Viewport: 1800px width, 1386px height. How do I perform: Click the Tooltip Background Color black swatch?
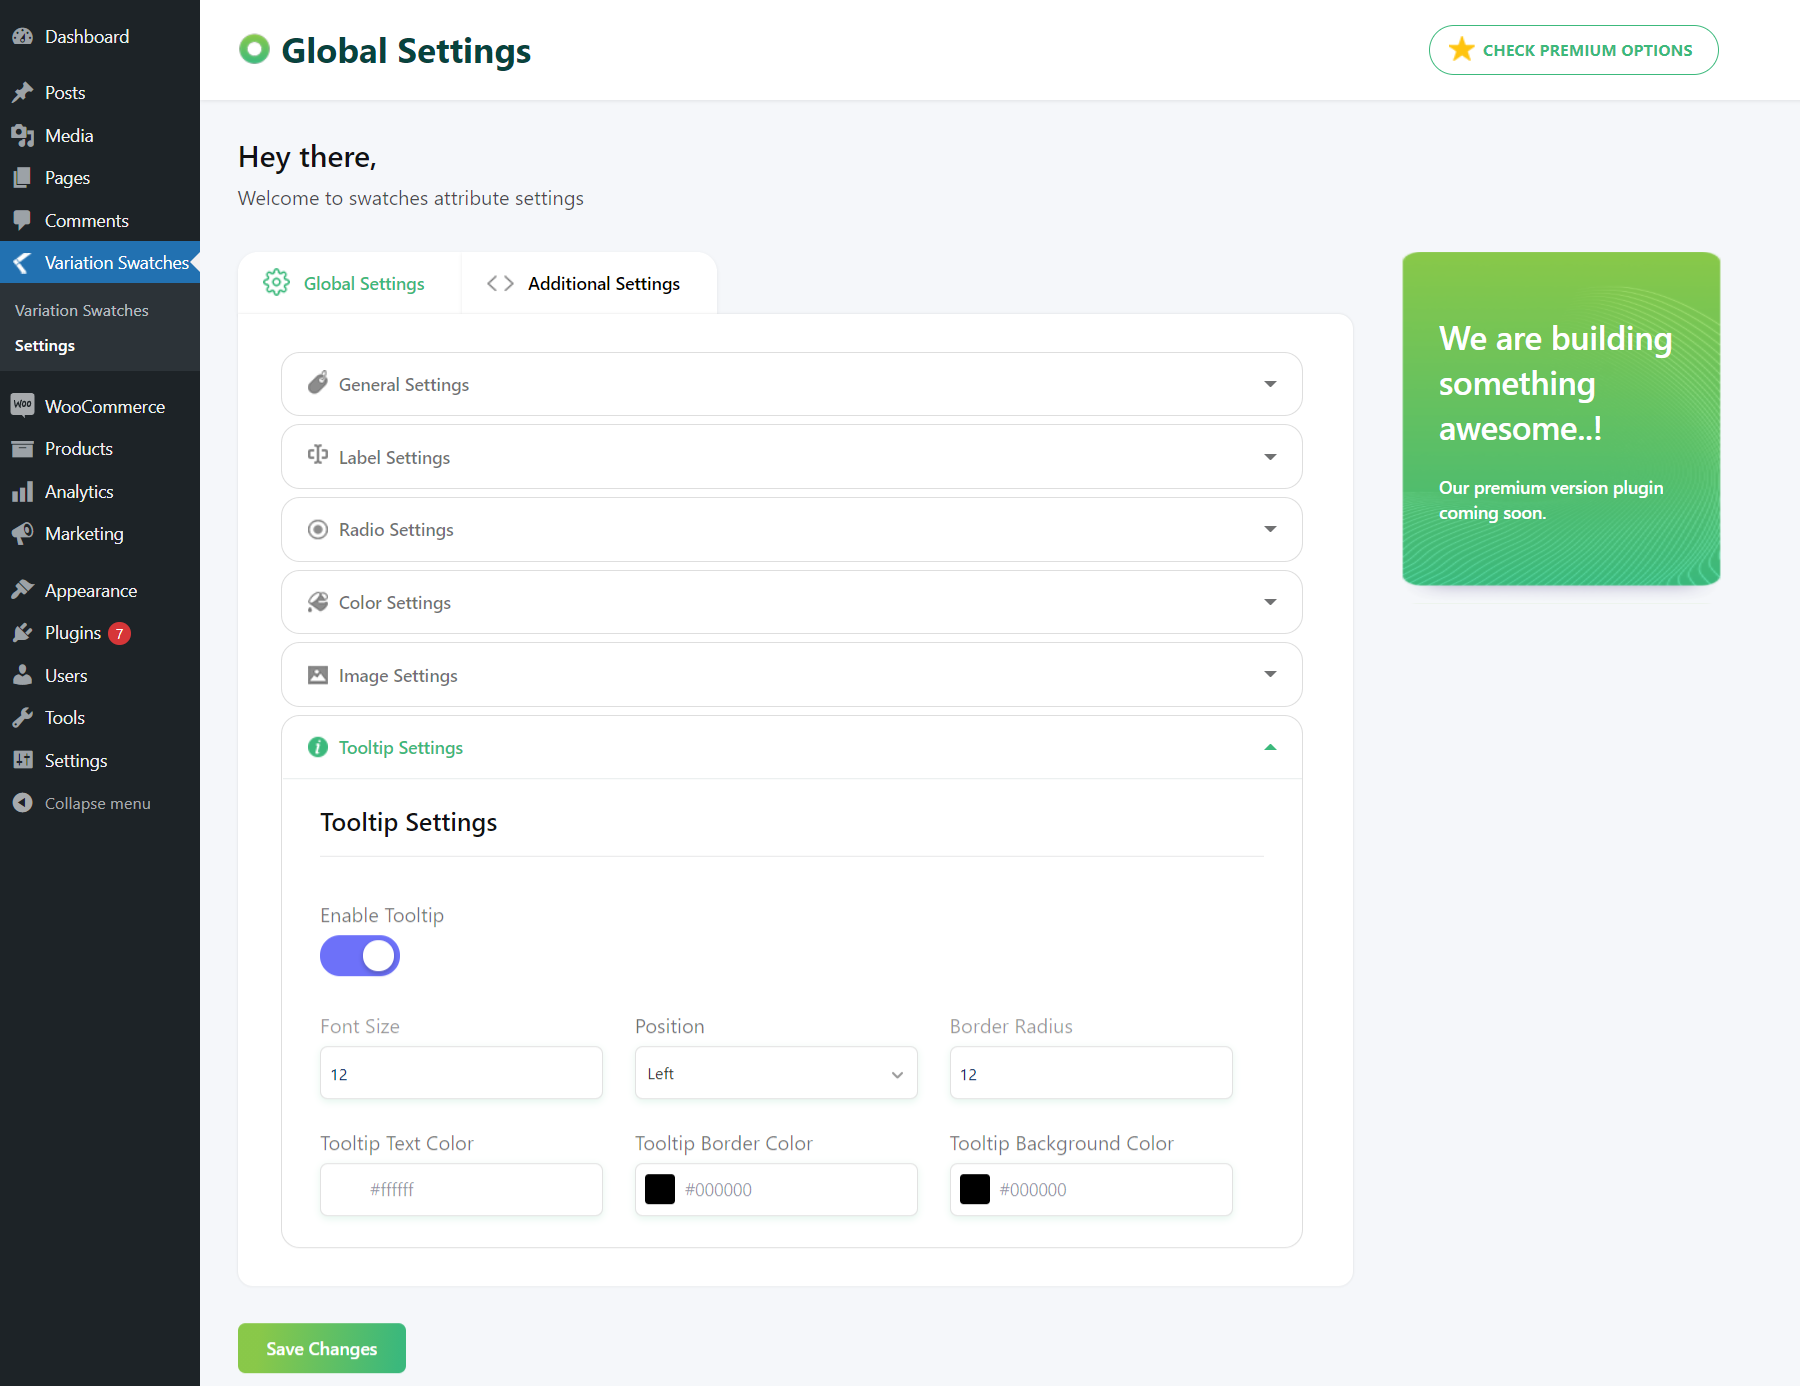975,1189
